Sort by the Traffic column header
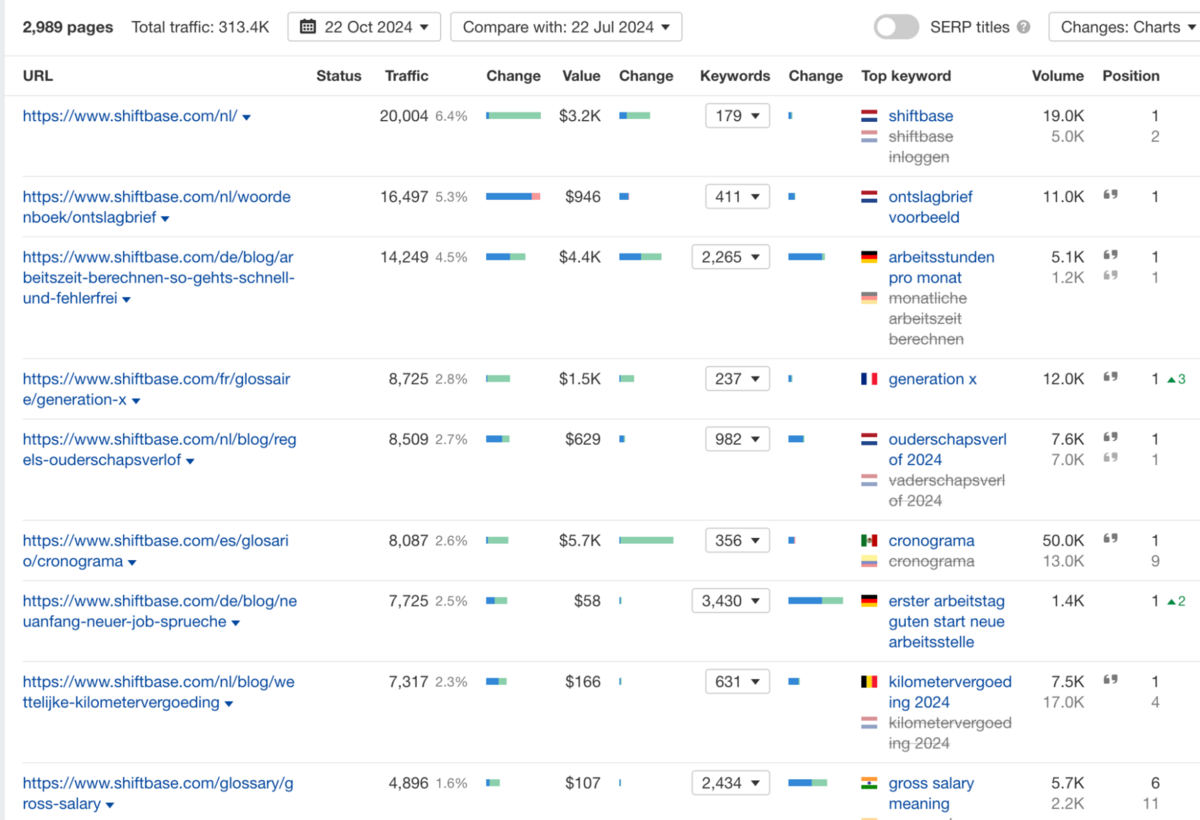Image resolution: width=1200 pixels, height=820 pixels. [x=406, y=76]
